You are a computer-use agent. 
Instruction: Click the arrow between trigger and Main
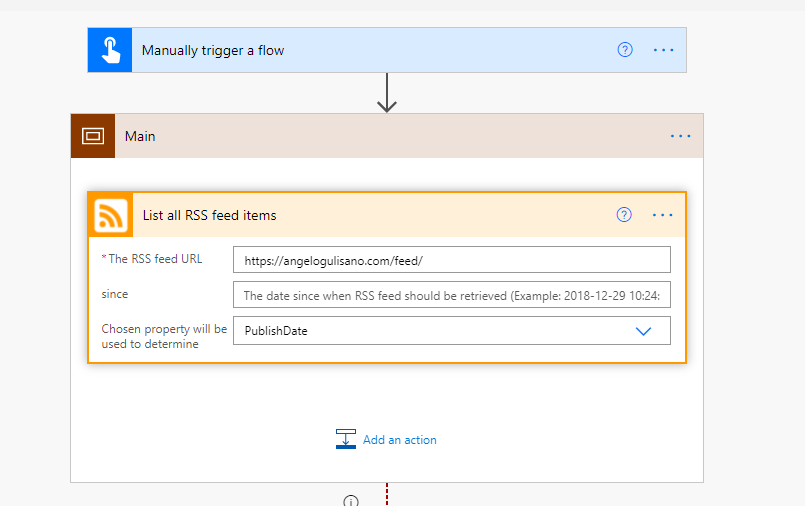[x=387, y=93]
